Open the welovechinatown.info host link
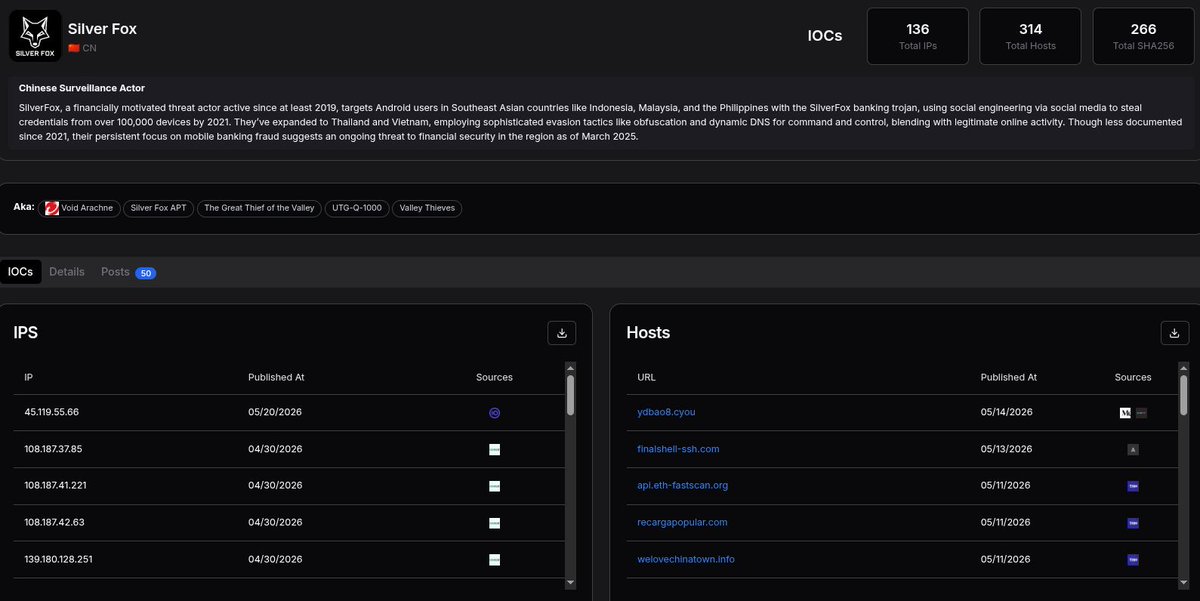 point(686,559)
